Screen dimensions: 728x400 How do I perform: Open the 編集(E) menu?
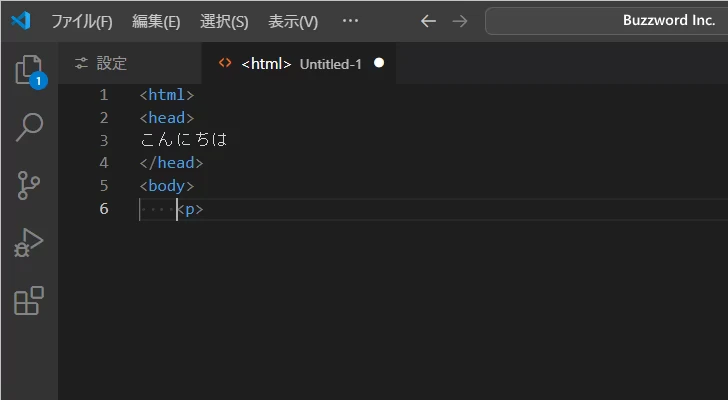coord(156,21)
